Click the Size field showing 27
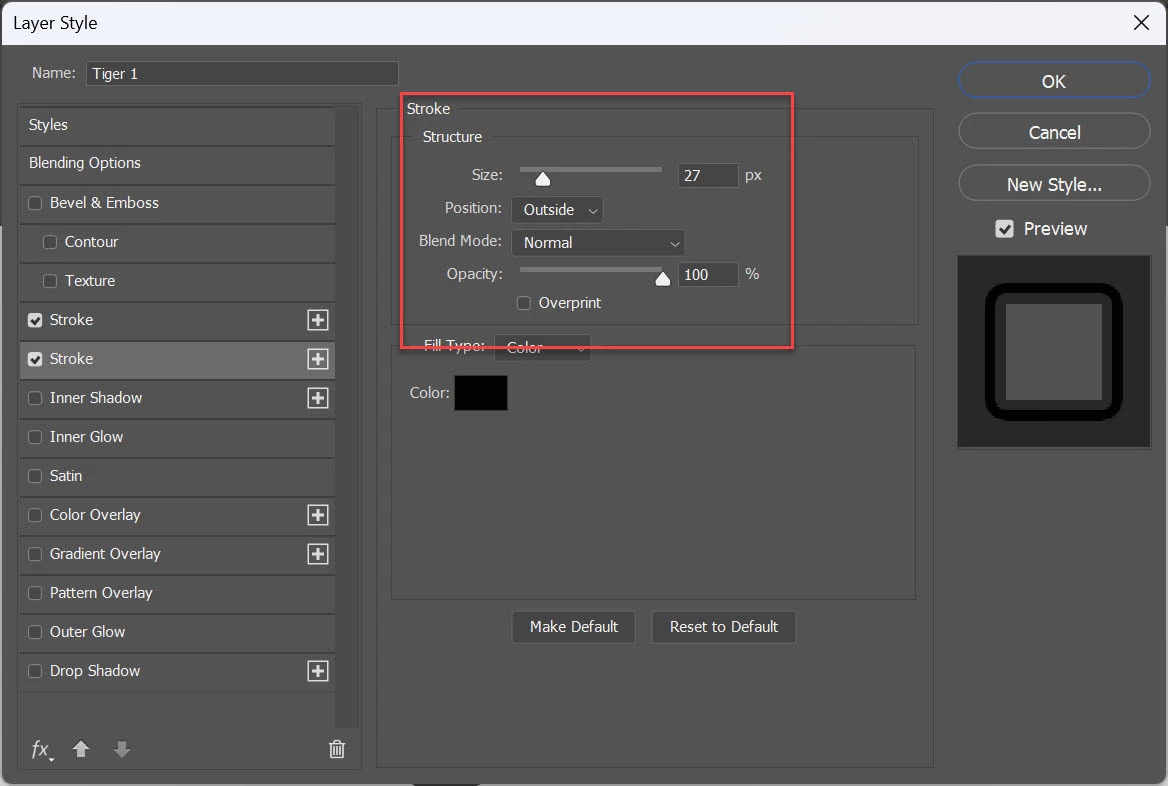 click(708, 176)
